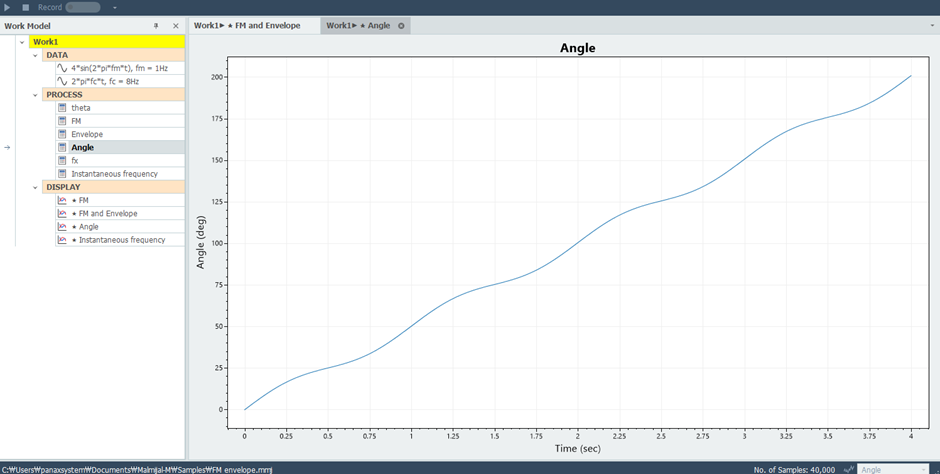This screenshot has width=940, height=474.
Task: Open ★ FM and Envelope display item
Action: point(120,213)
